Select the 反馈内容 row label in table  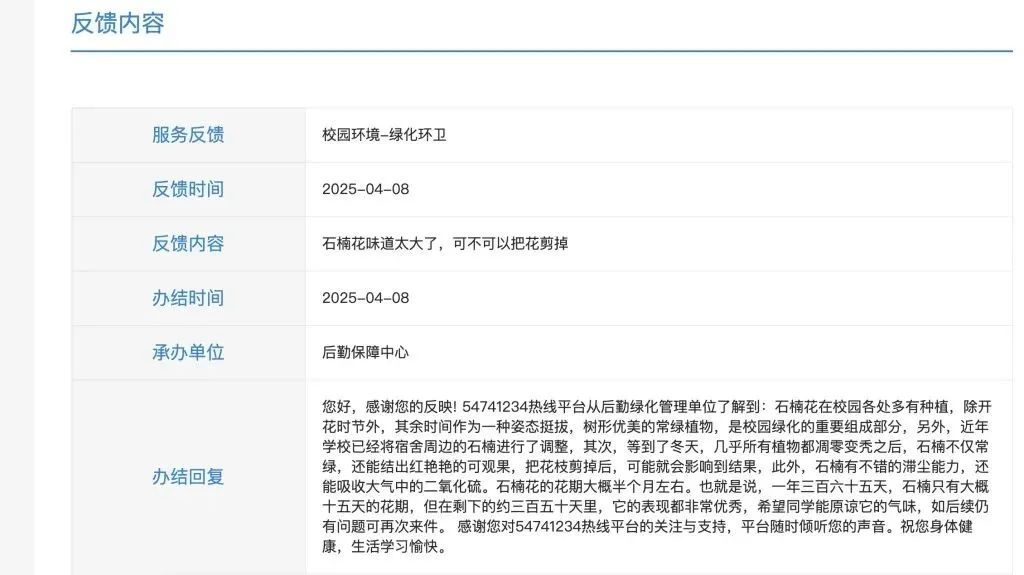click(188, 243)
